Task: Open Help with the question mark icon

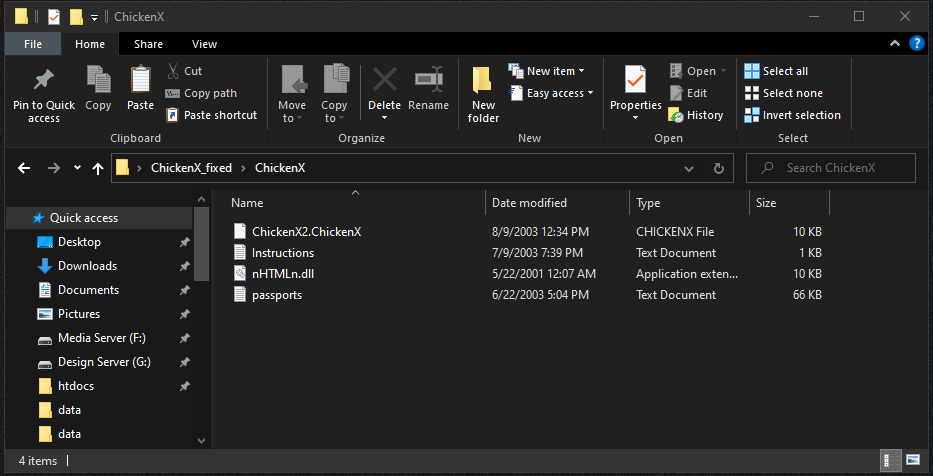Action: pyautogui.click(x=917, y=43)
